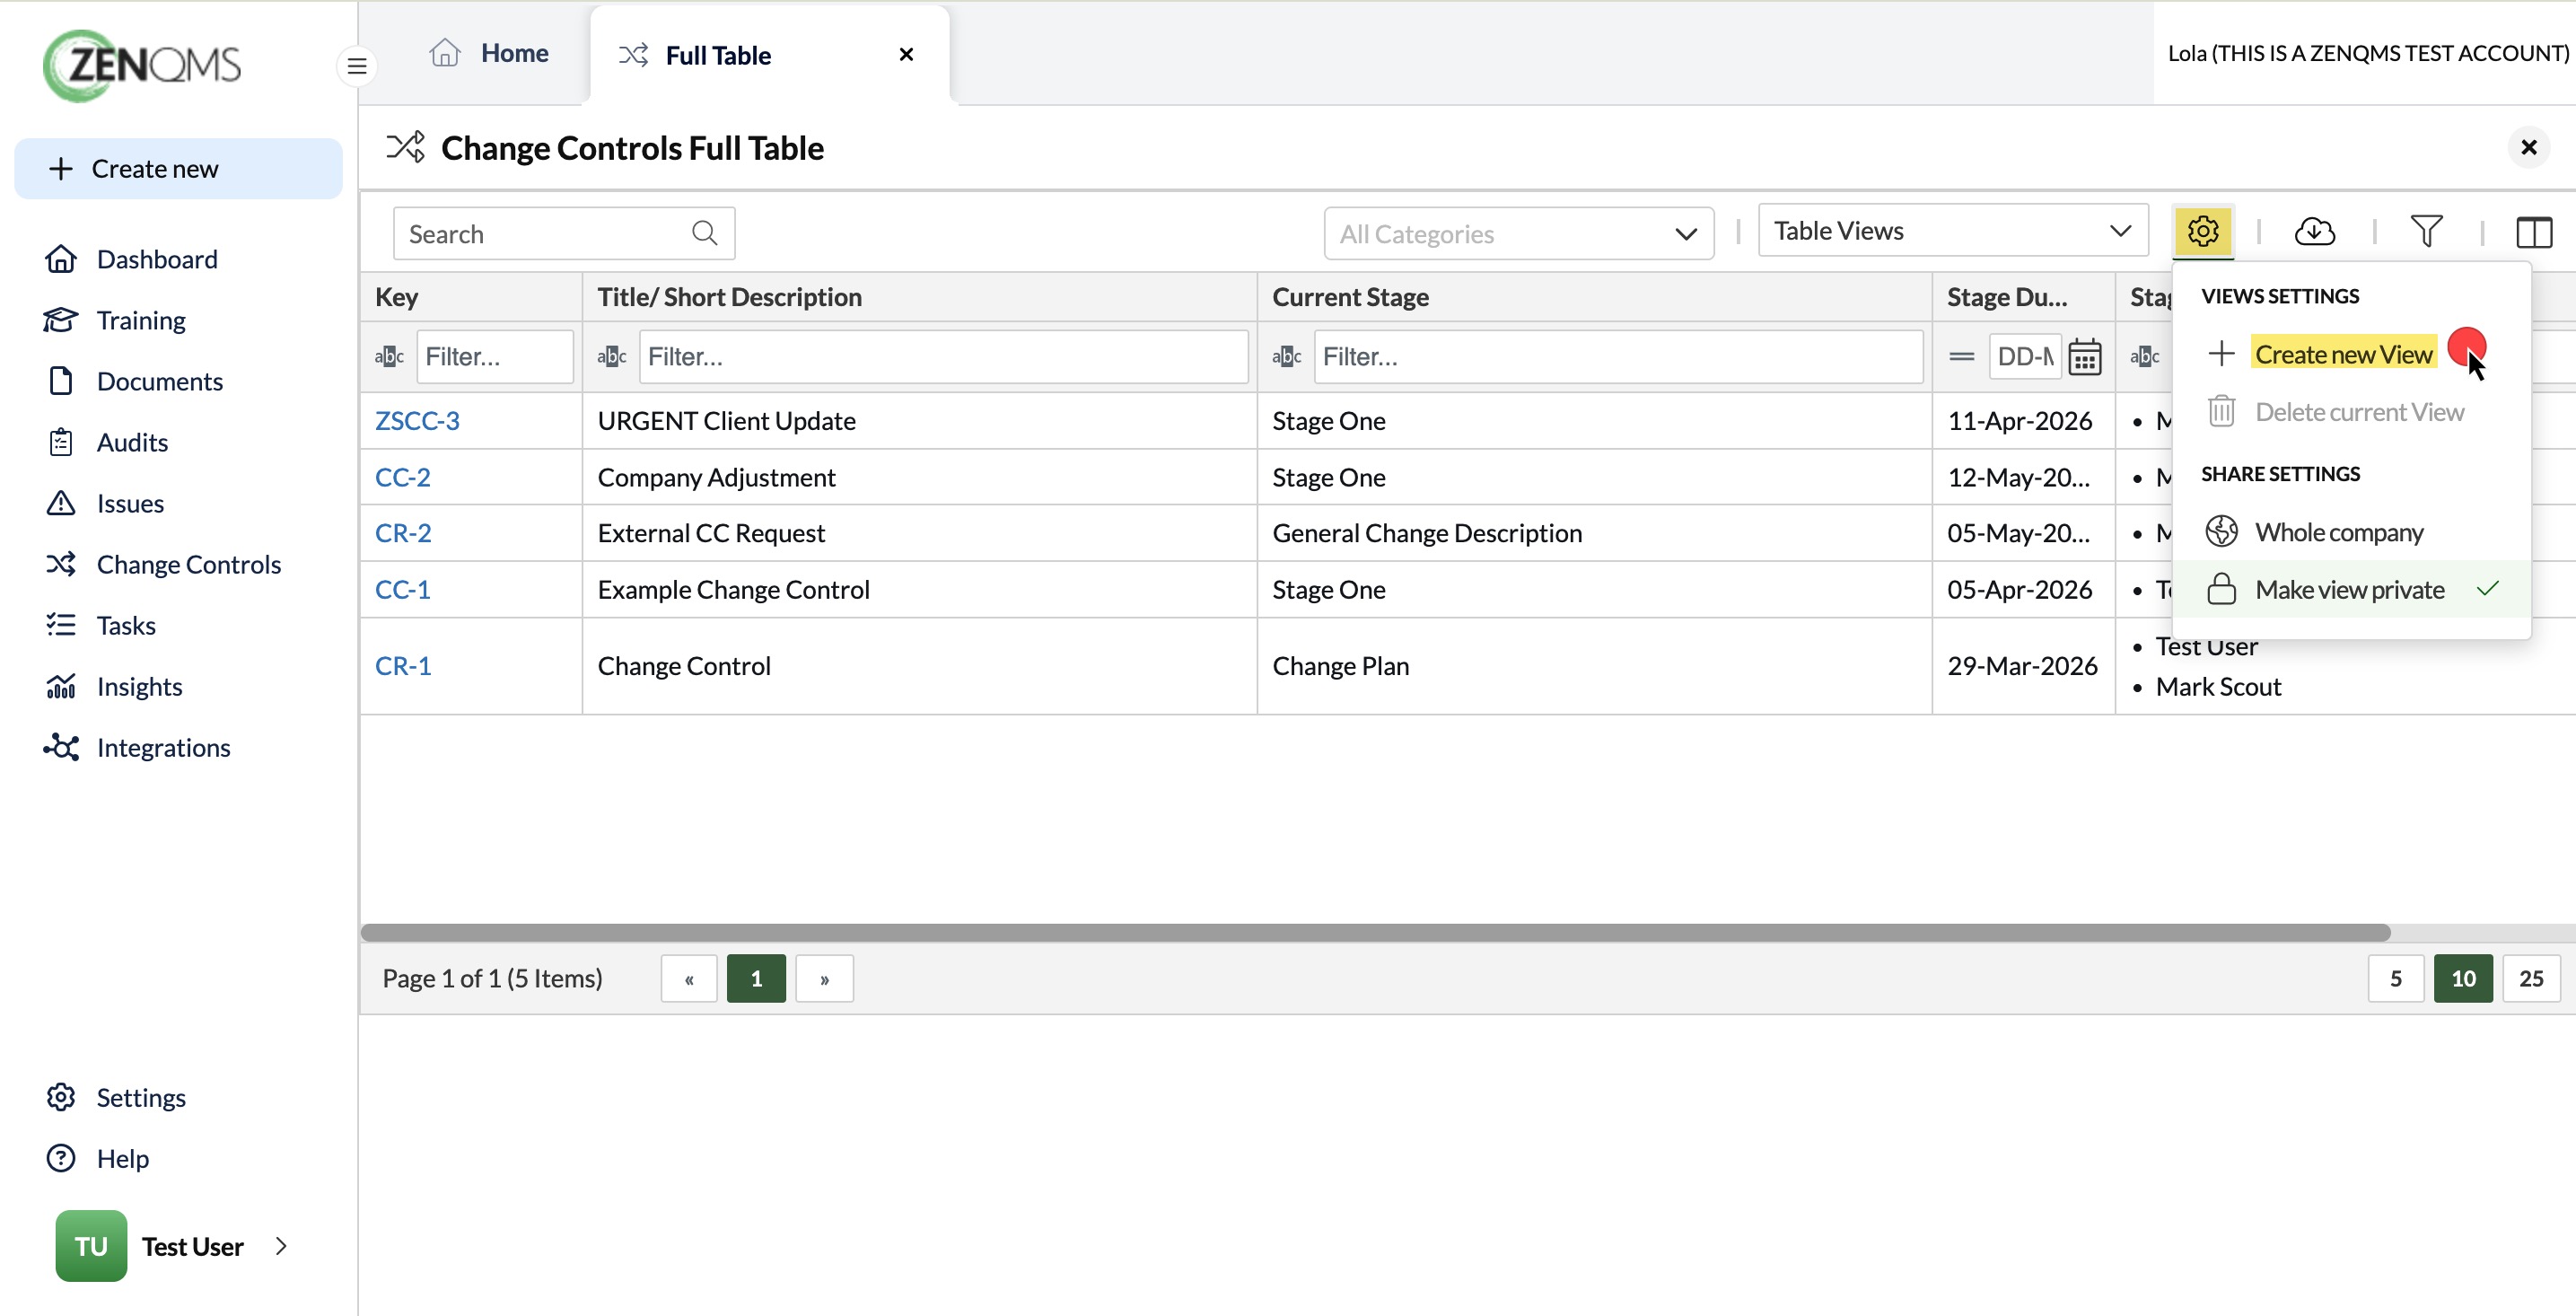Open record CR-1
Viewport: 2576px width, 1316px height.
403,666
